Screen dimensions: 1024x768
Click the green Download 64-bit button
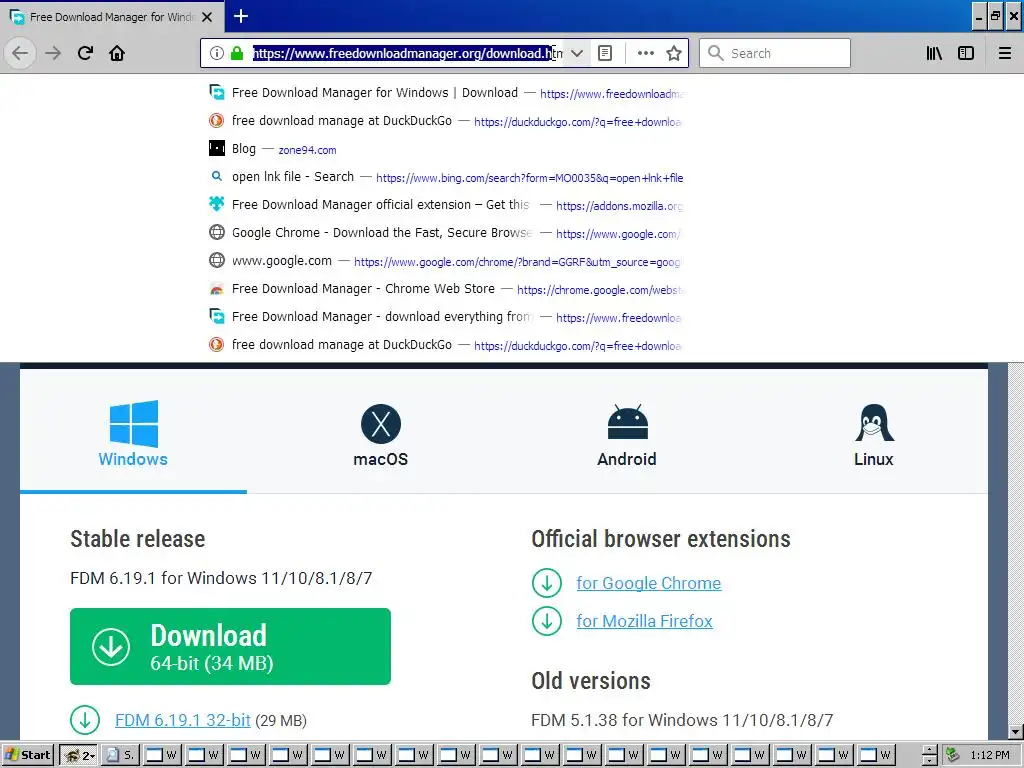click(x=230, y=647)
